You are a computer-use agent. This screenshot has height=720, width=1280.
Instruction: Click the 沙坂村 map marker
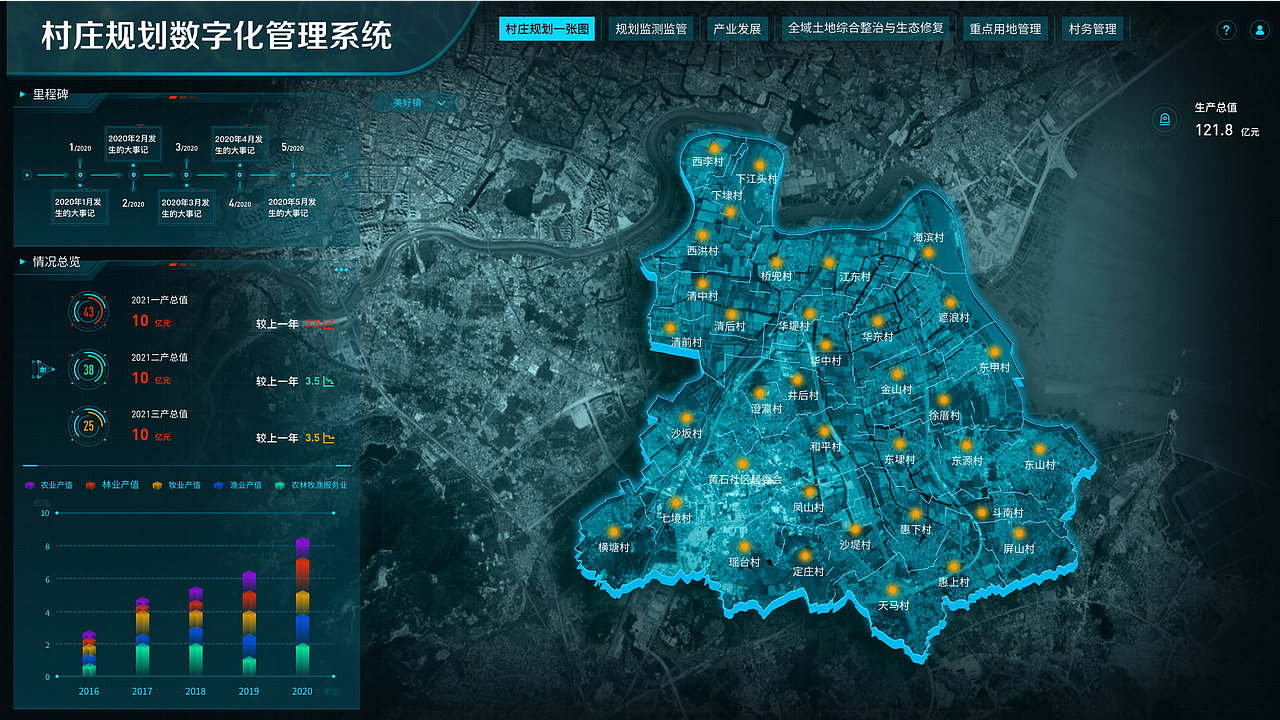686,418
